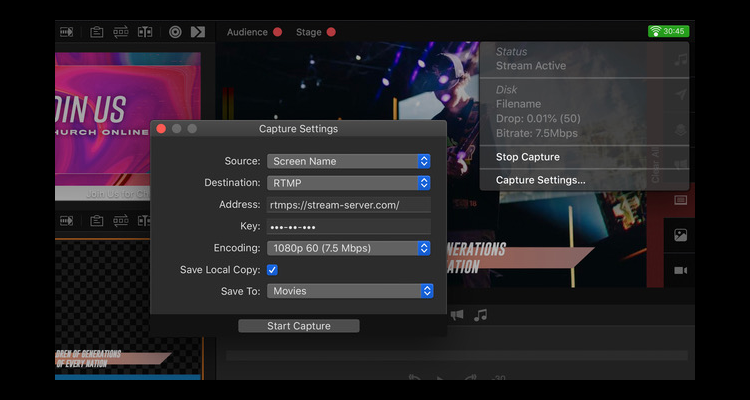Screen dimensions: 750x400
Task: Click the Capture Settings title bar text
Action: [298, 129]
